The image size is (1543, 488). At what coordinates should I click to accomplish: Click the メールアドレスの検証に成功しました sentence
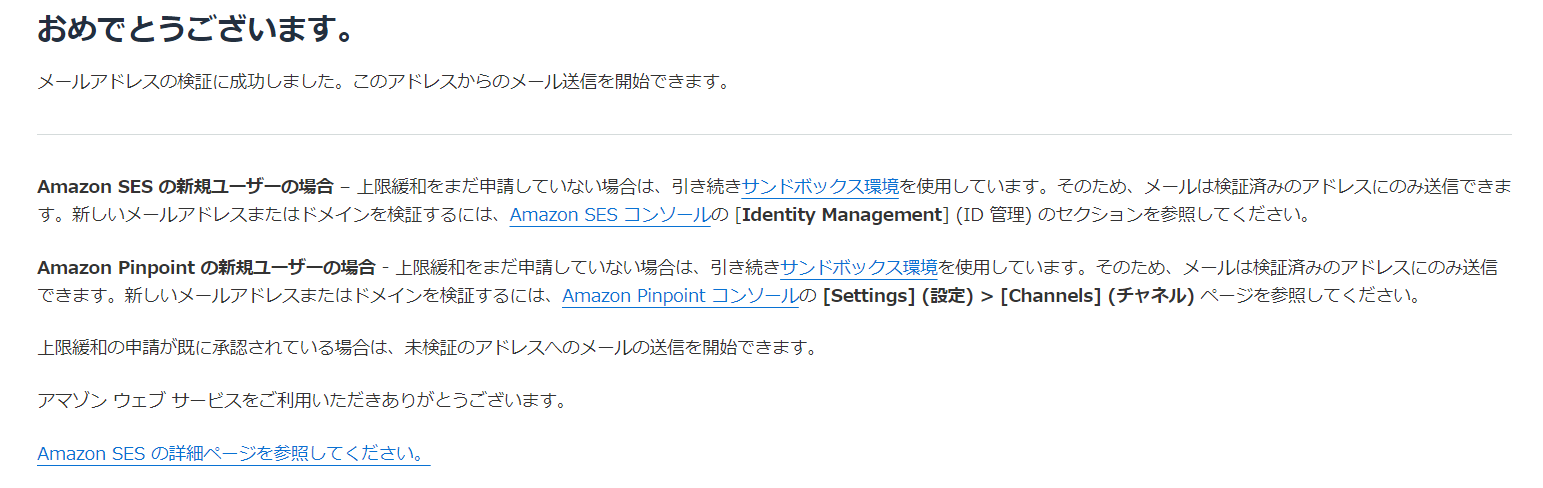[x=190, y=82]
